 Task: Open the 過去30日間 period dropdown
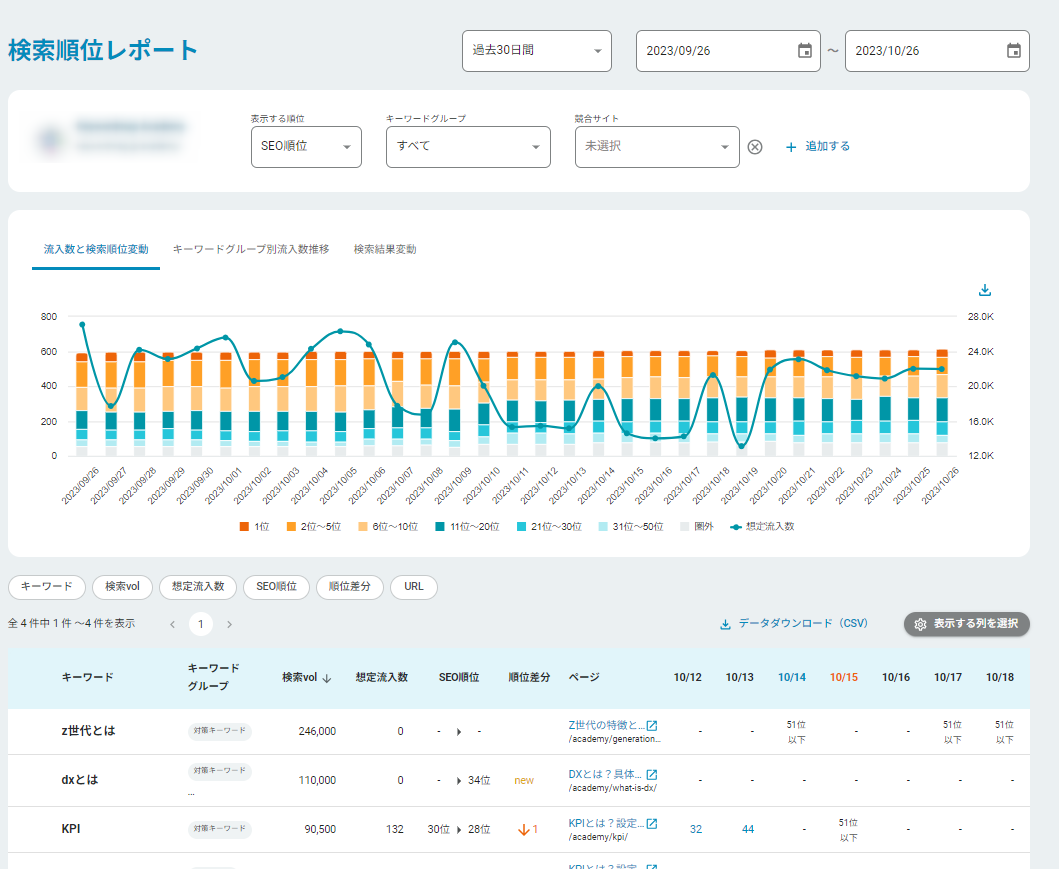click(x=536, y=50)
